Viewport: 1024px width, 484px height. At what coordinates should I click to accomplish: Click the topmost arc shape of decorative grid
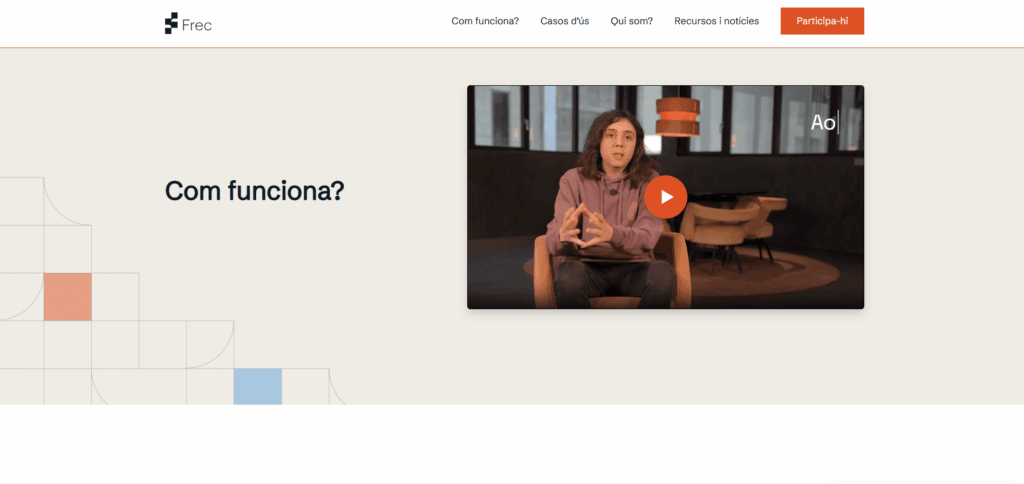click(67, 201)
